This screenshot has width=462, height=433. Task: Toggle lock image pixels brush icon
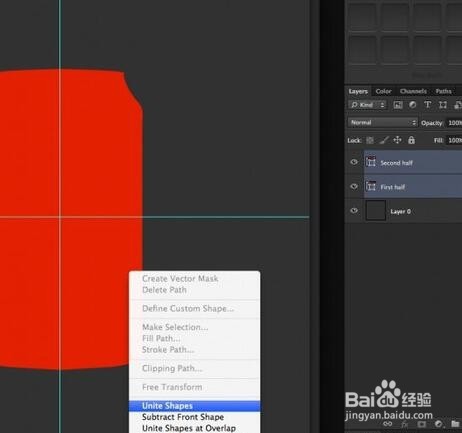pos(384,140)
